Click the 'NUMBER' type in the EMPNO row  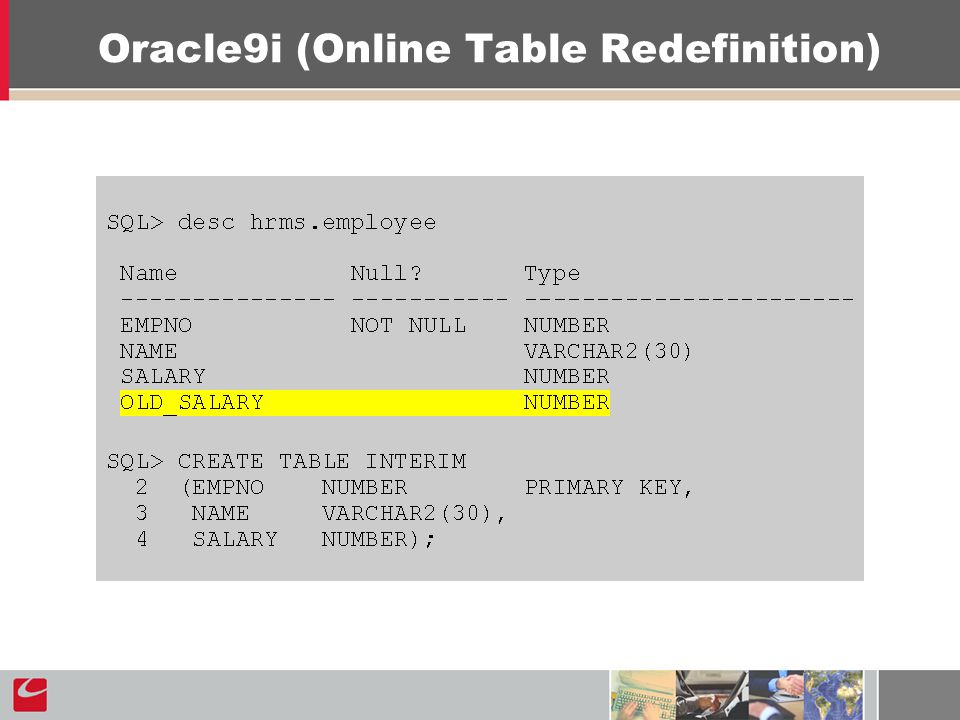point(566,325)
